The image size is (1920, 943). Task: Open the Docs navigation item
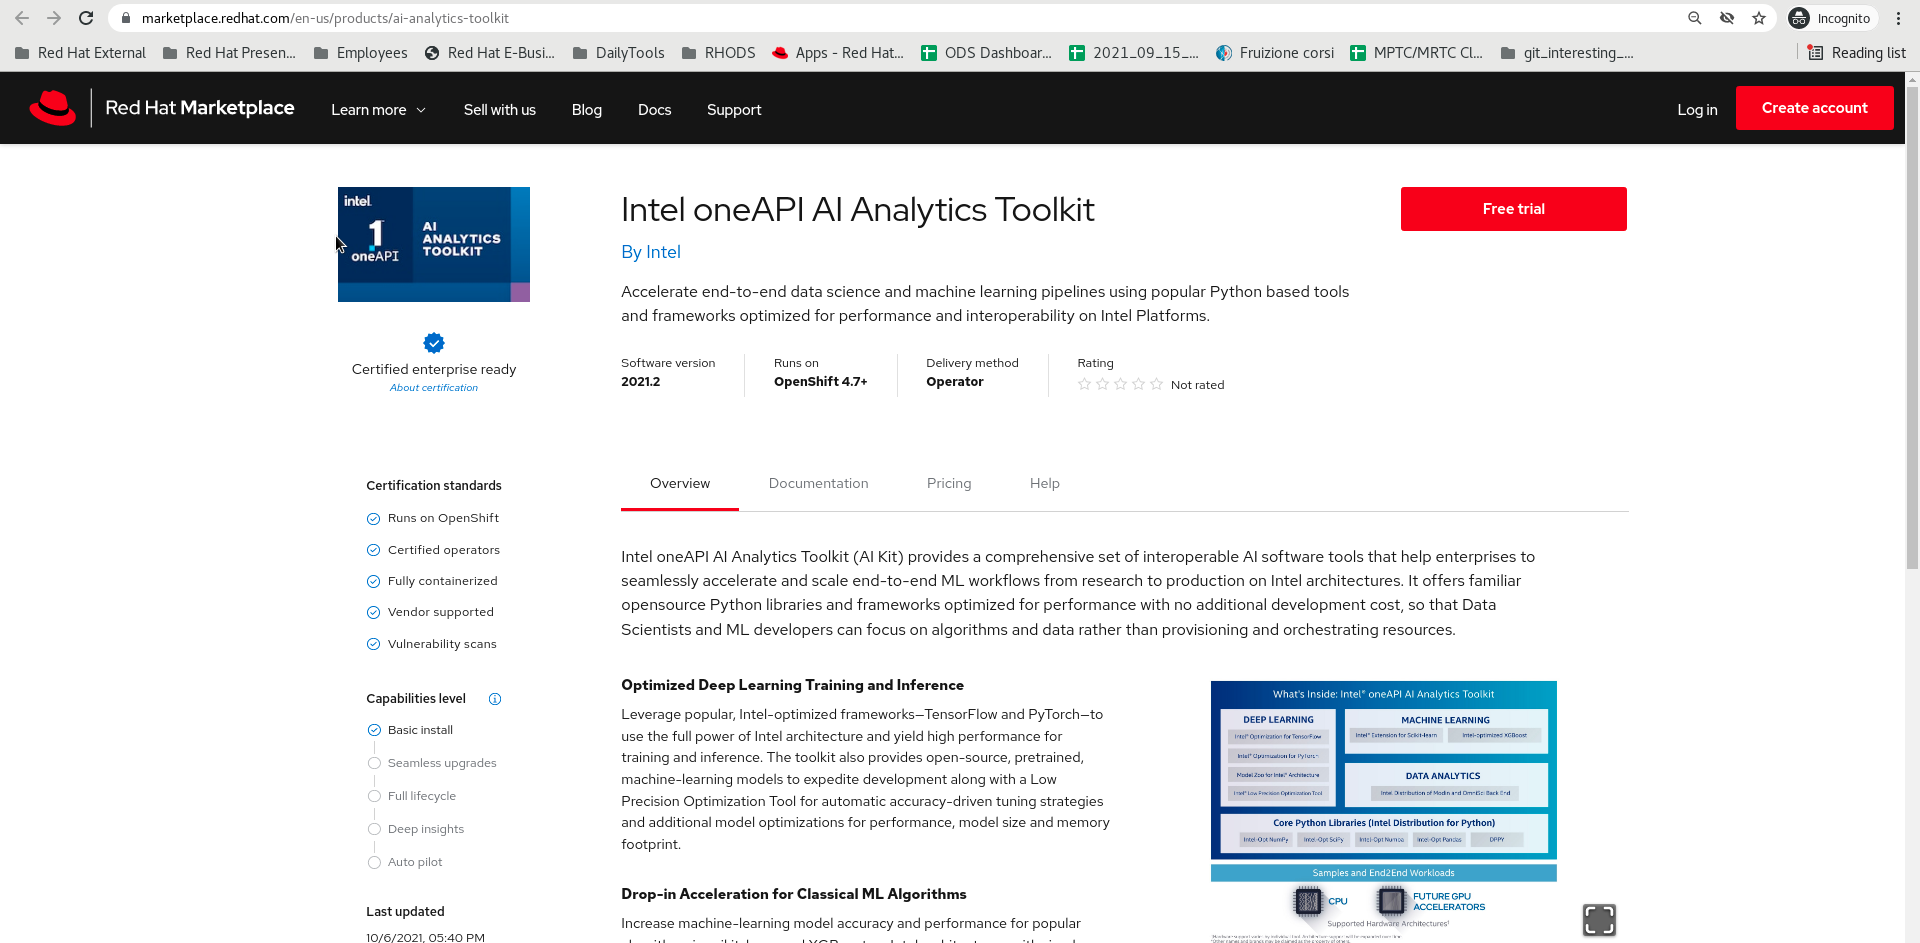point(655,110)
